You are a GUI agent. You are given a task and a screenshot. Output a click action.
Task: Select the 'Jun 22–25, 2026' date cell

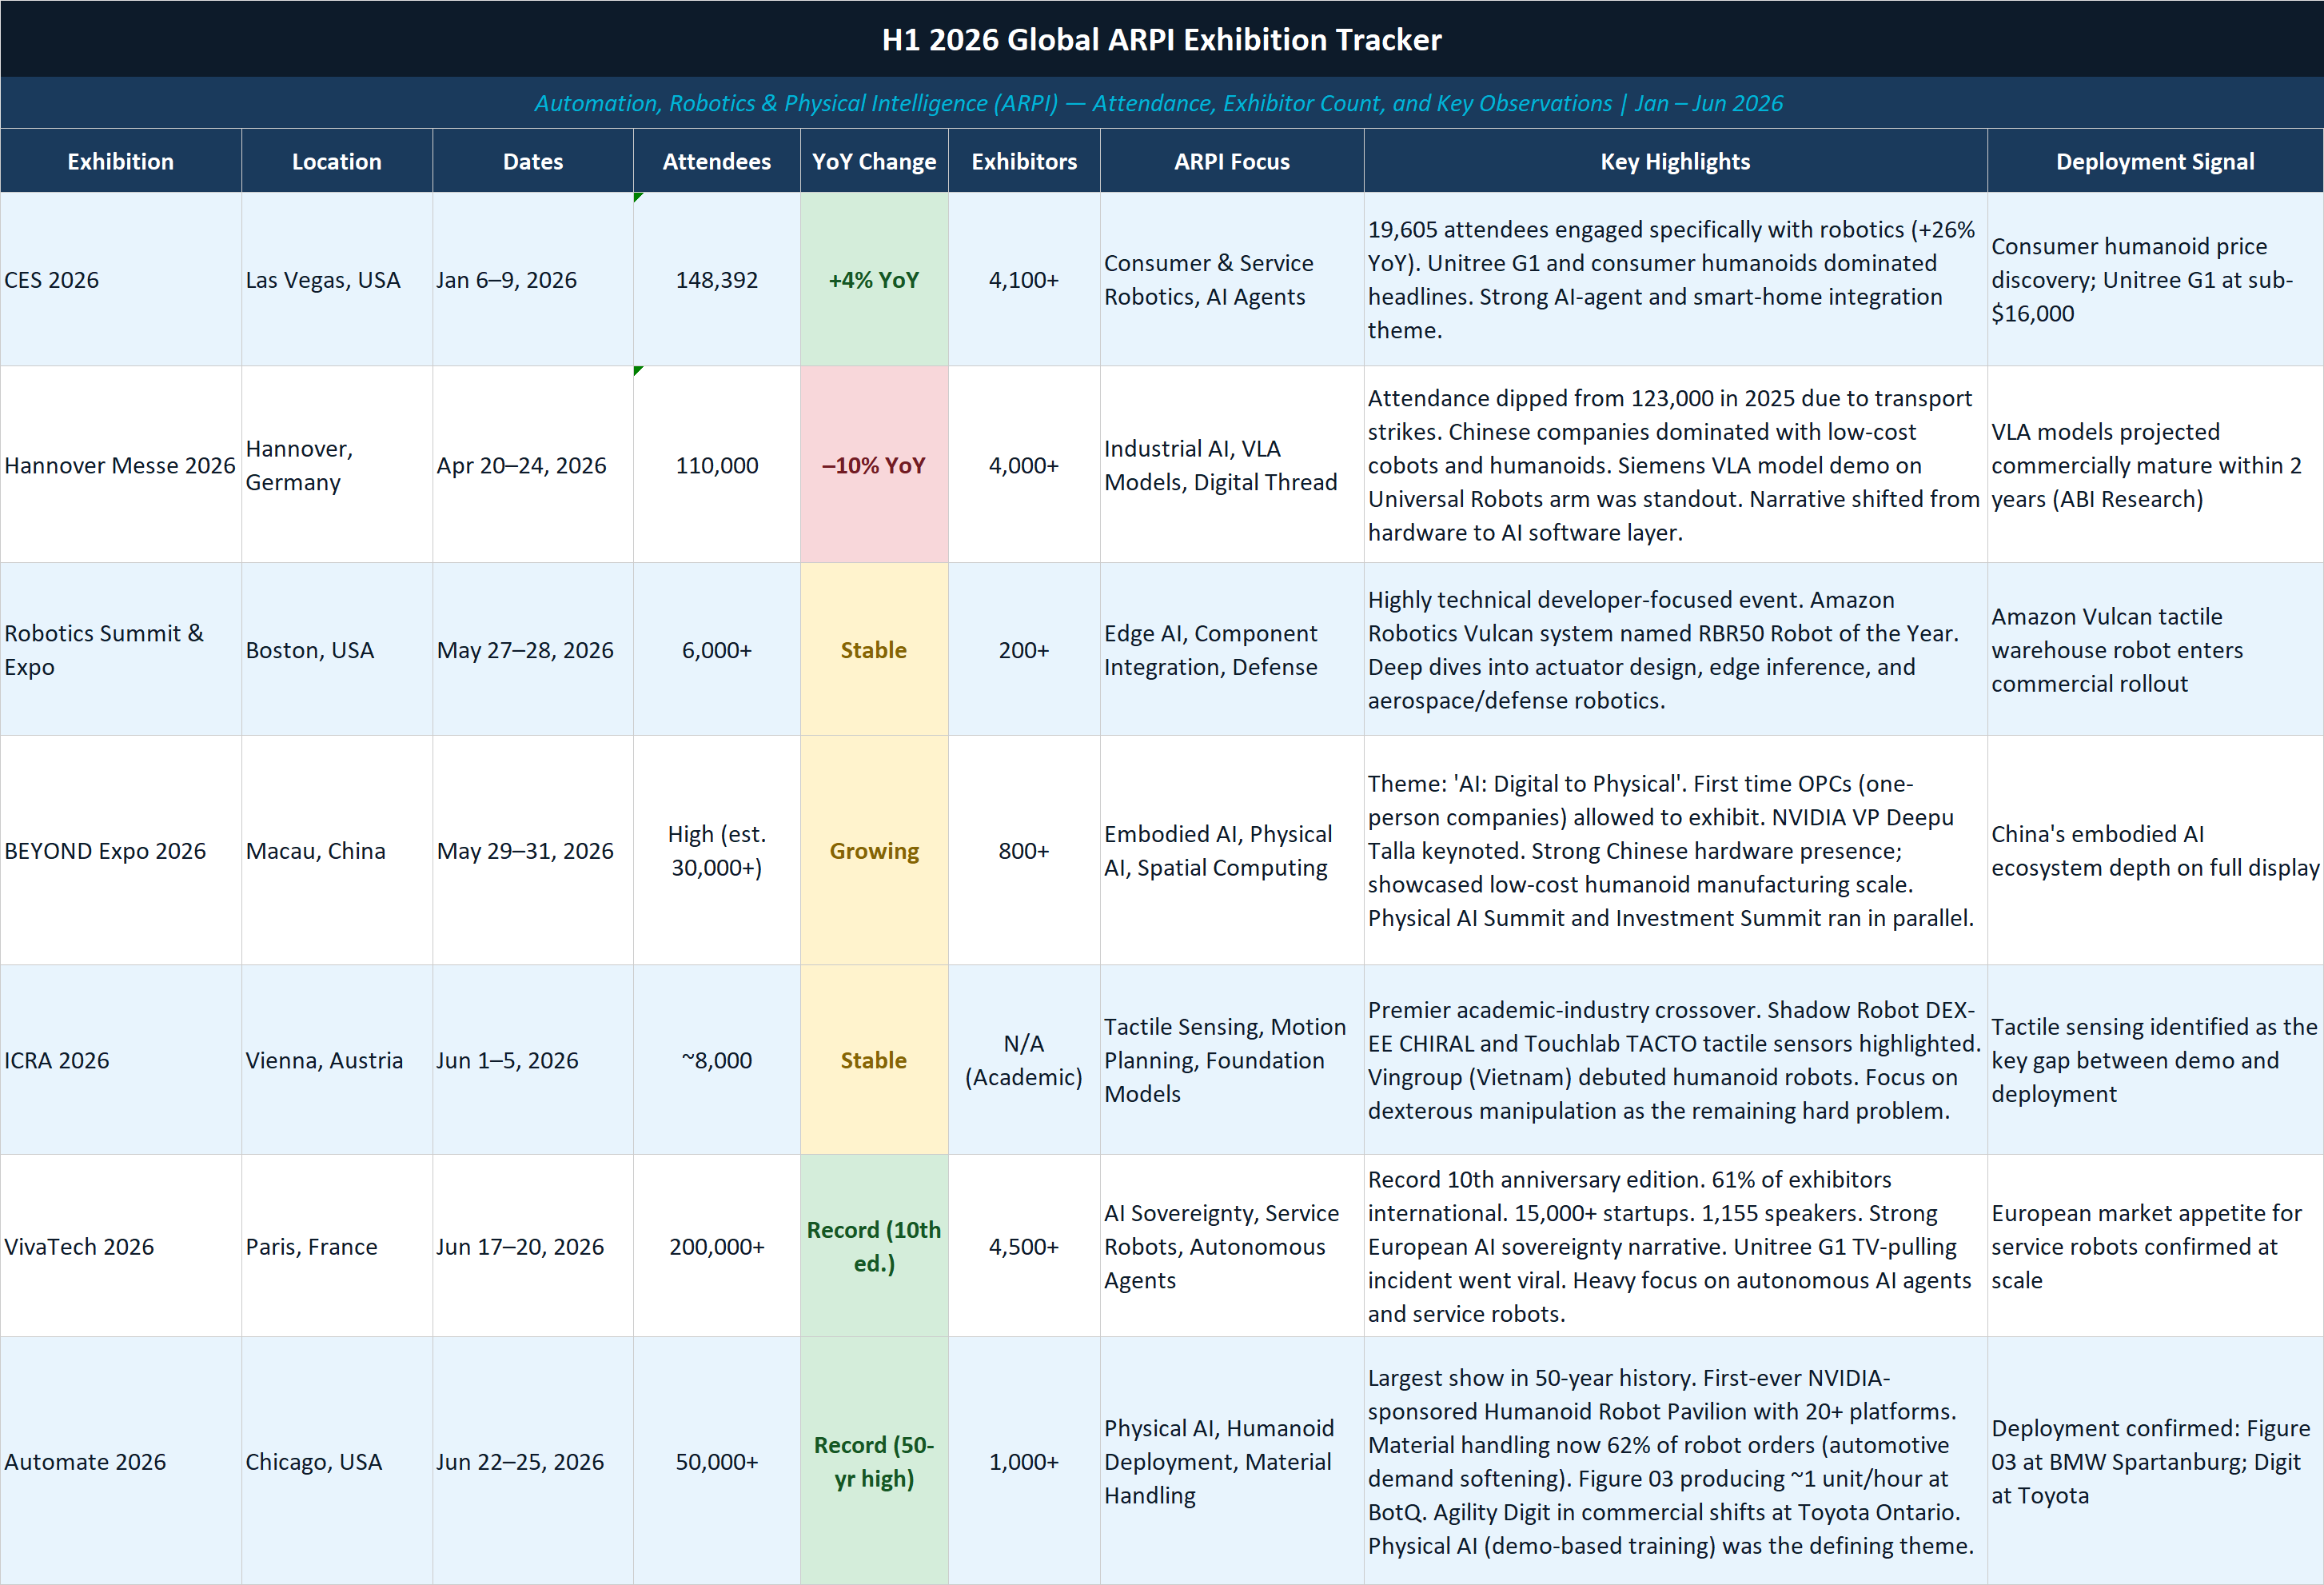[533, 1461]
